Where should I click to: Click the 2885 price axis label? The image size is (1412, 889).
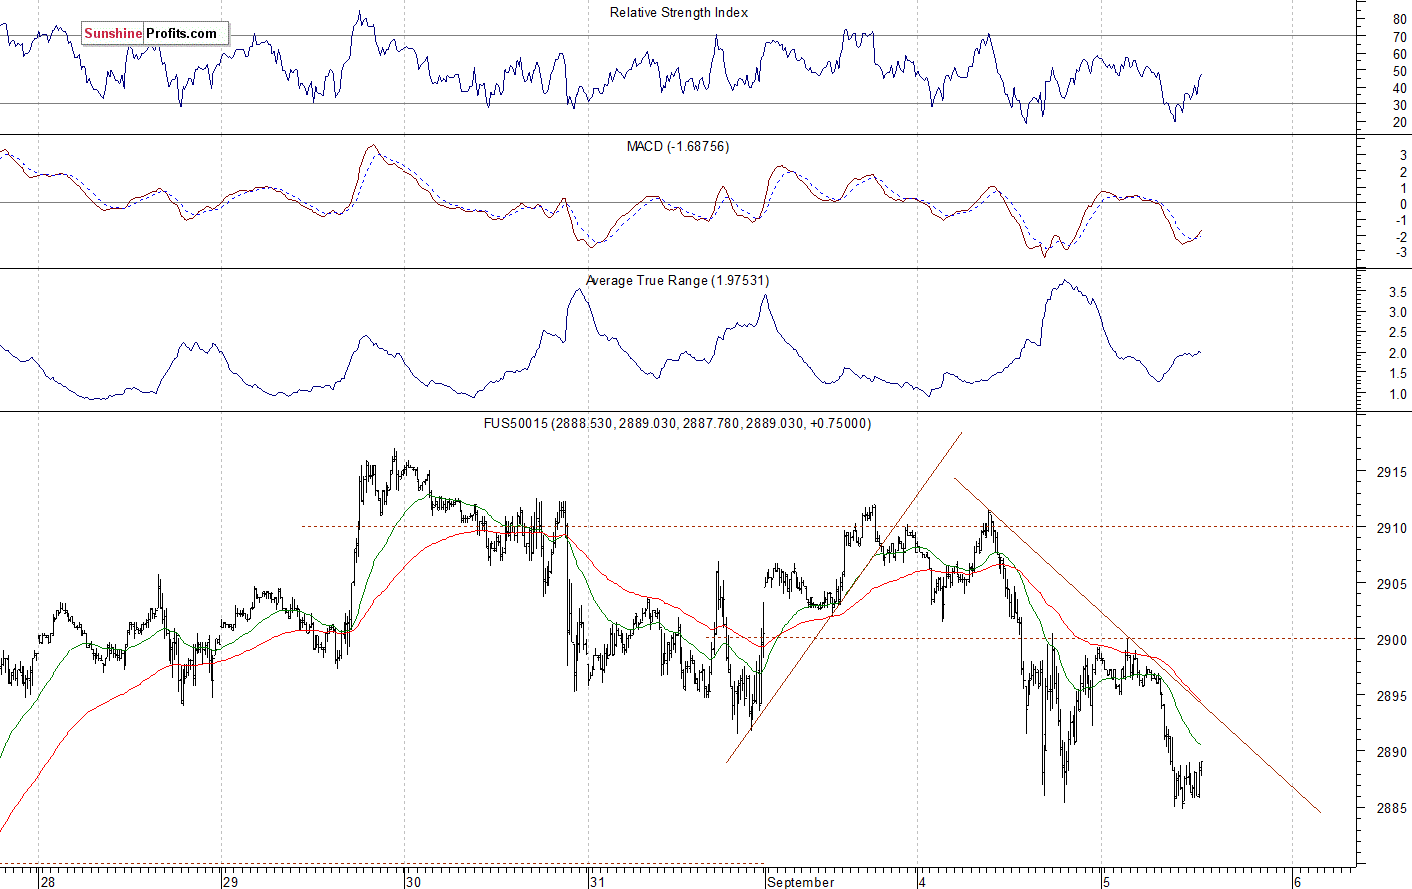(x=1392, y=808)
